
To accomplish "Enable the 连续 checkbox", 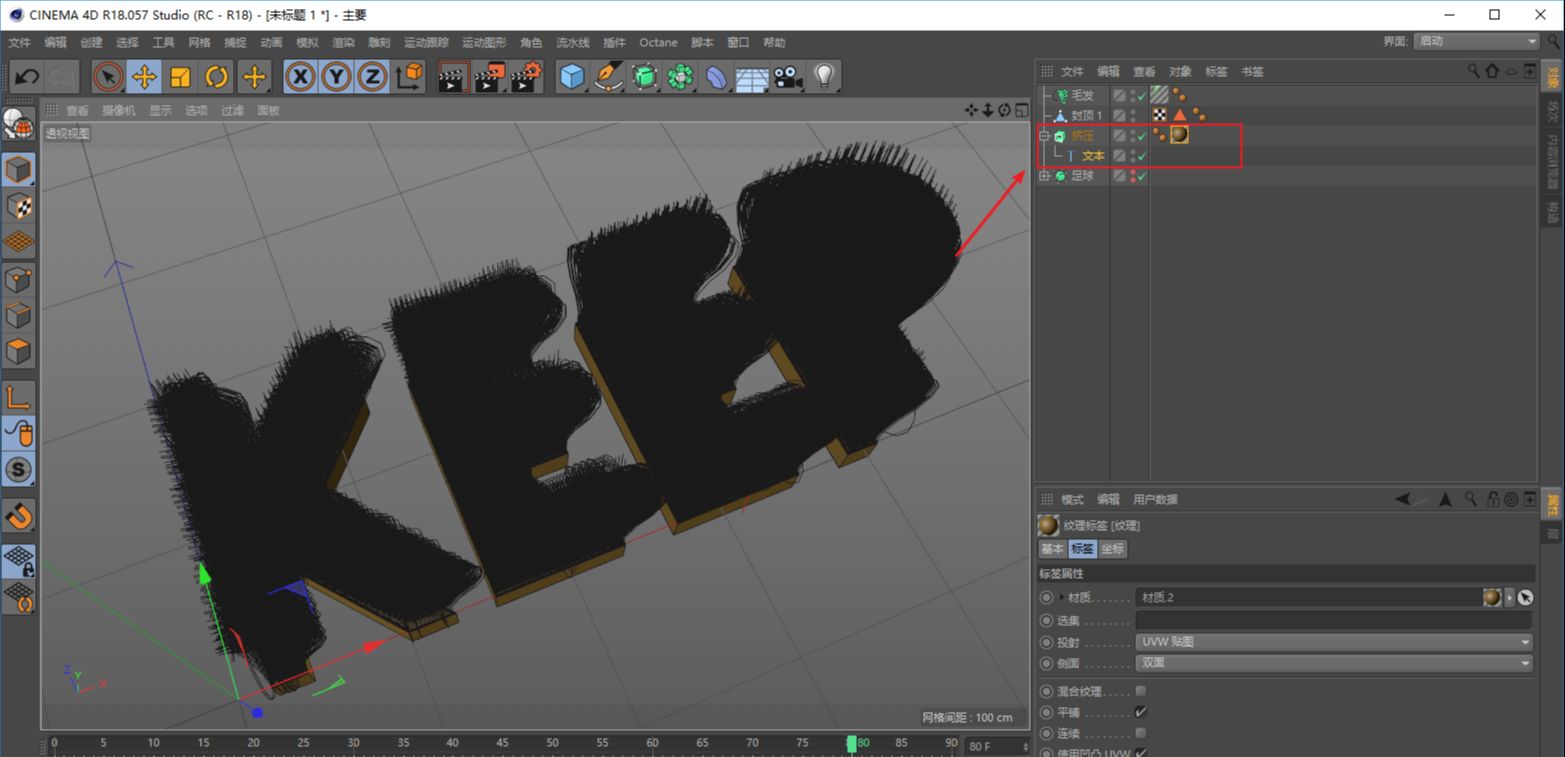I will pos(1141,733).
